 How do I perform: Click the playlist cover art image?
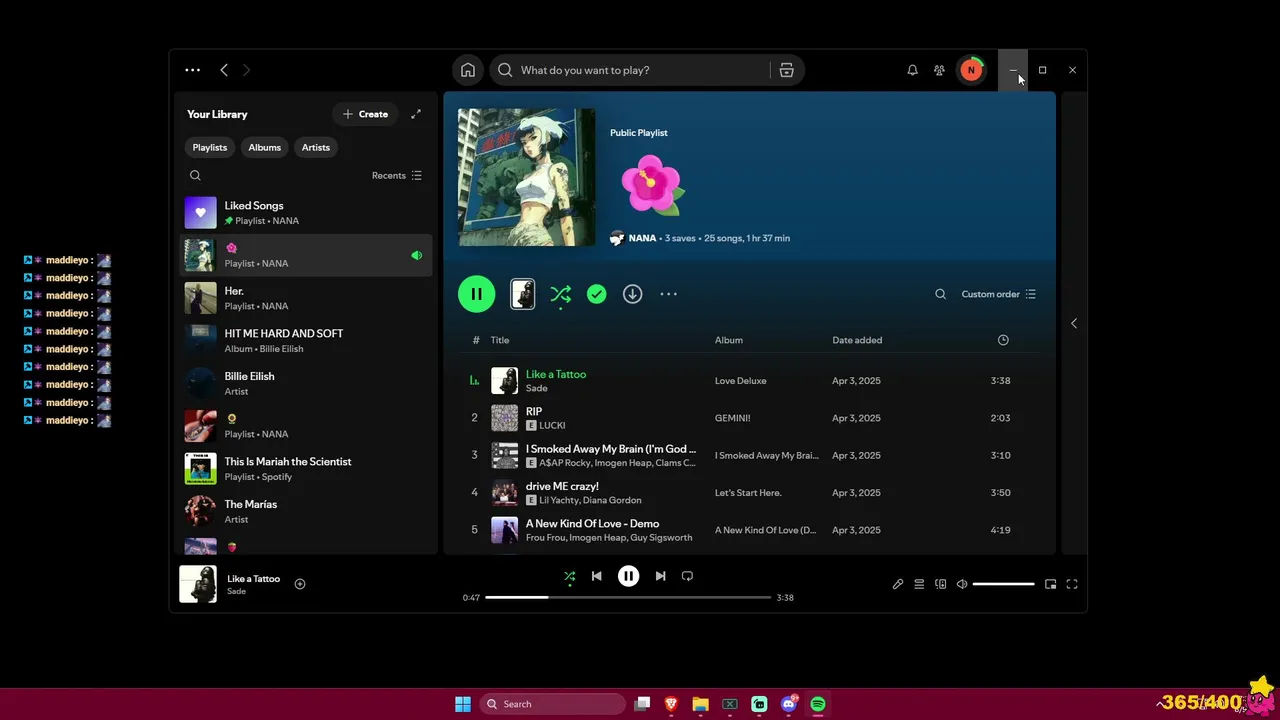(x=526, y=177)
